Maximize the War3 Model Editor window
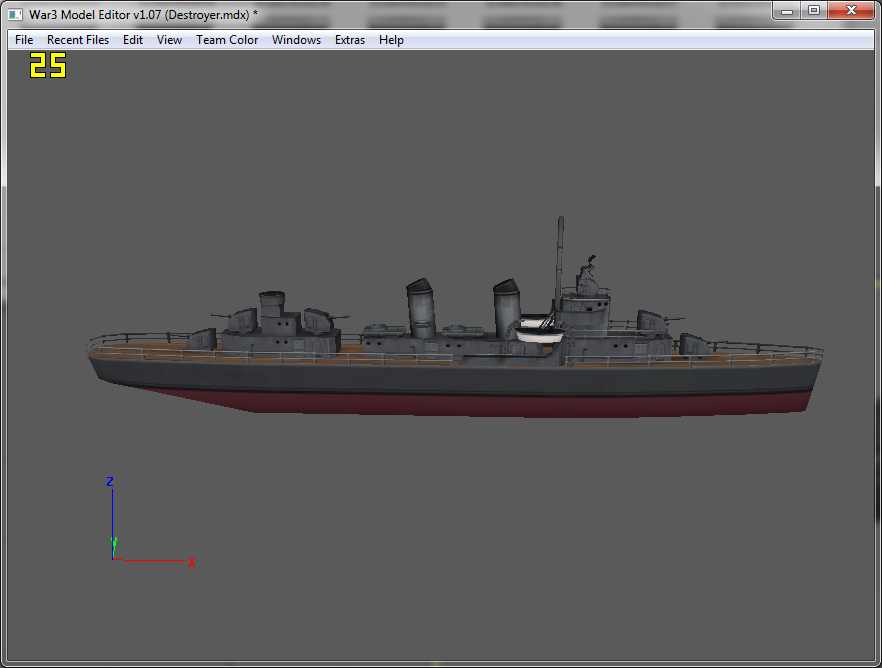882x668 pixels. click(813, 11)
